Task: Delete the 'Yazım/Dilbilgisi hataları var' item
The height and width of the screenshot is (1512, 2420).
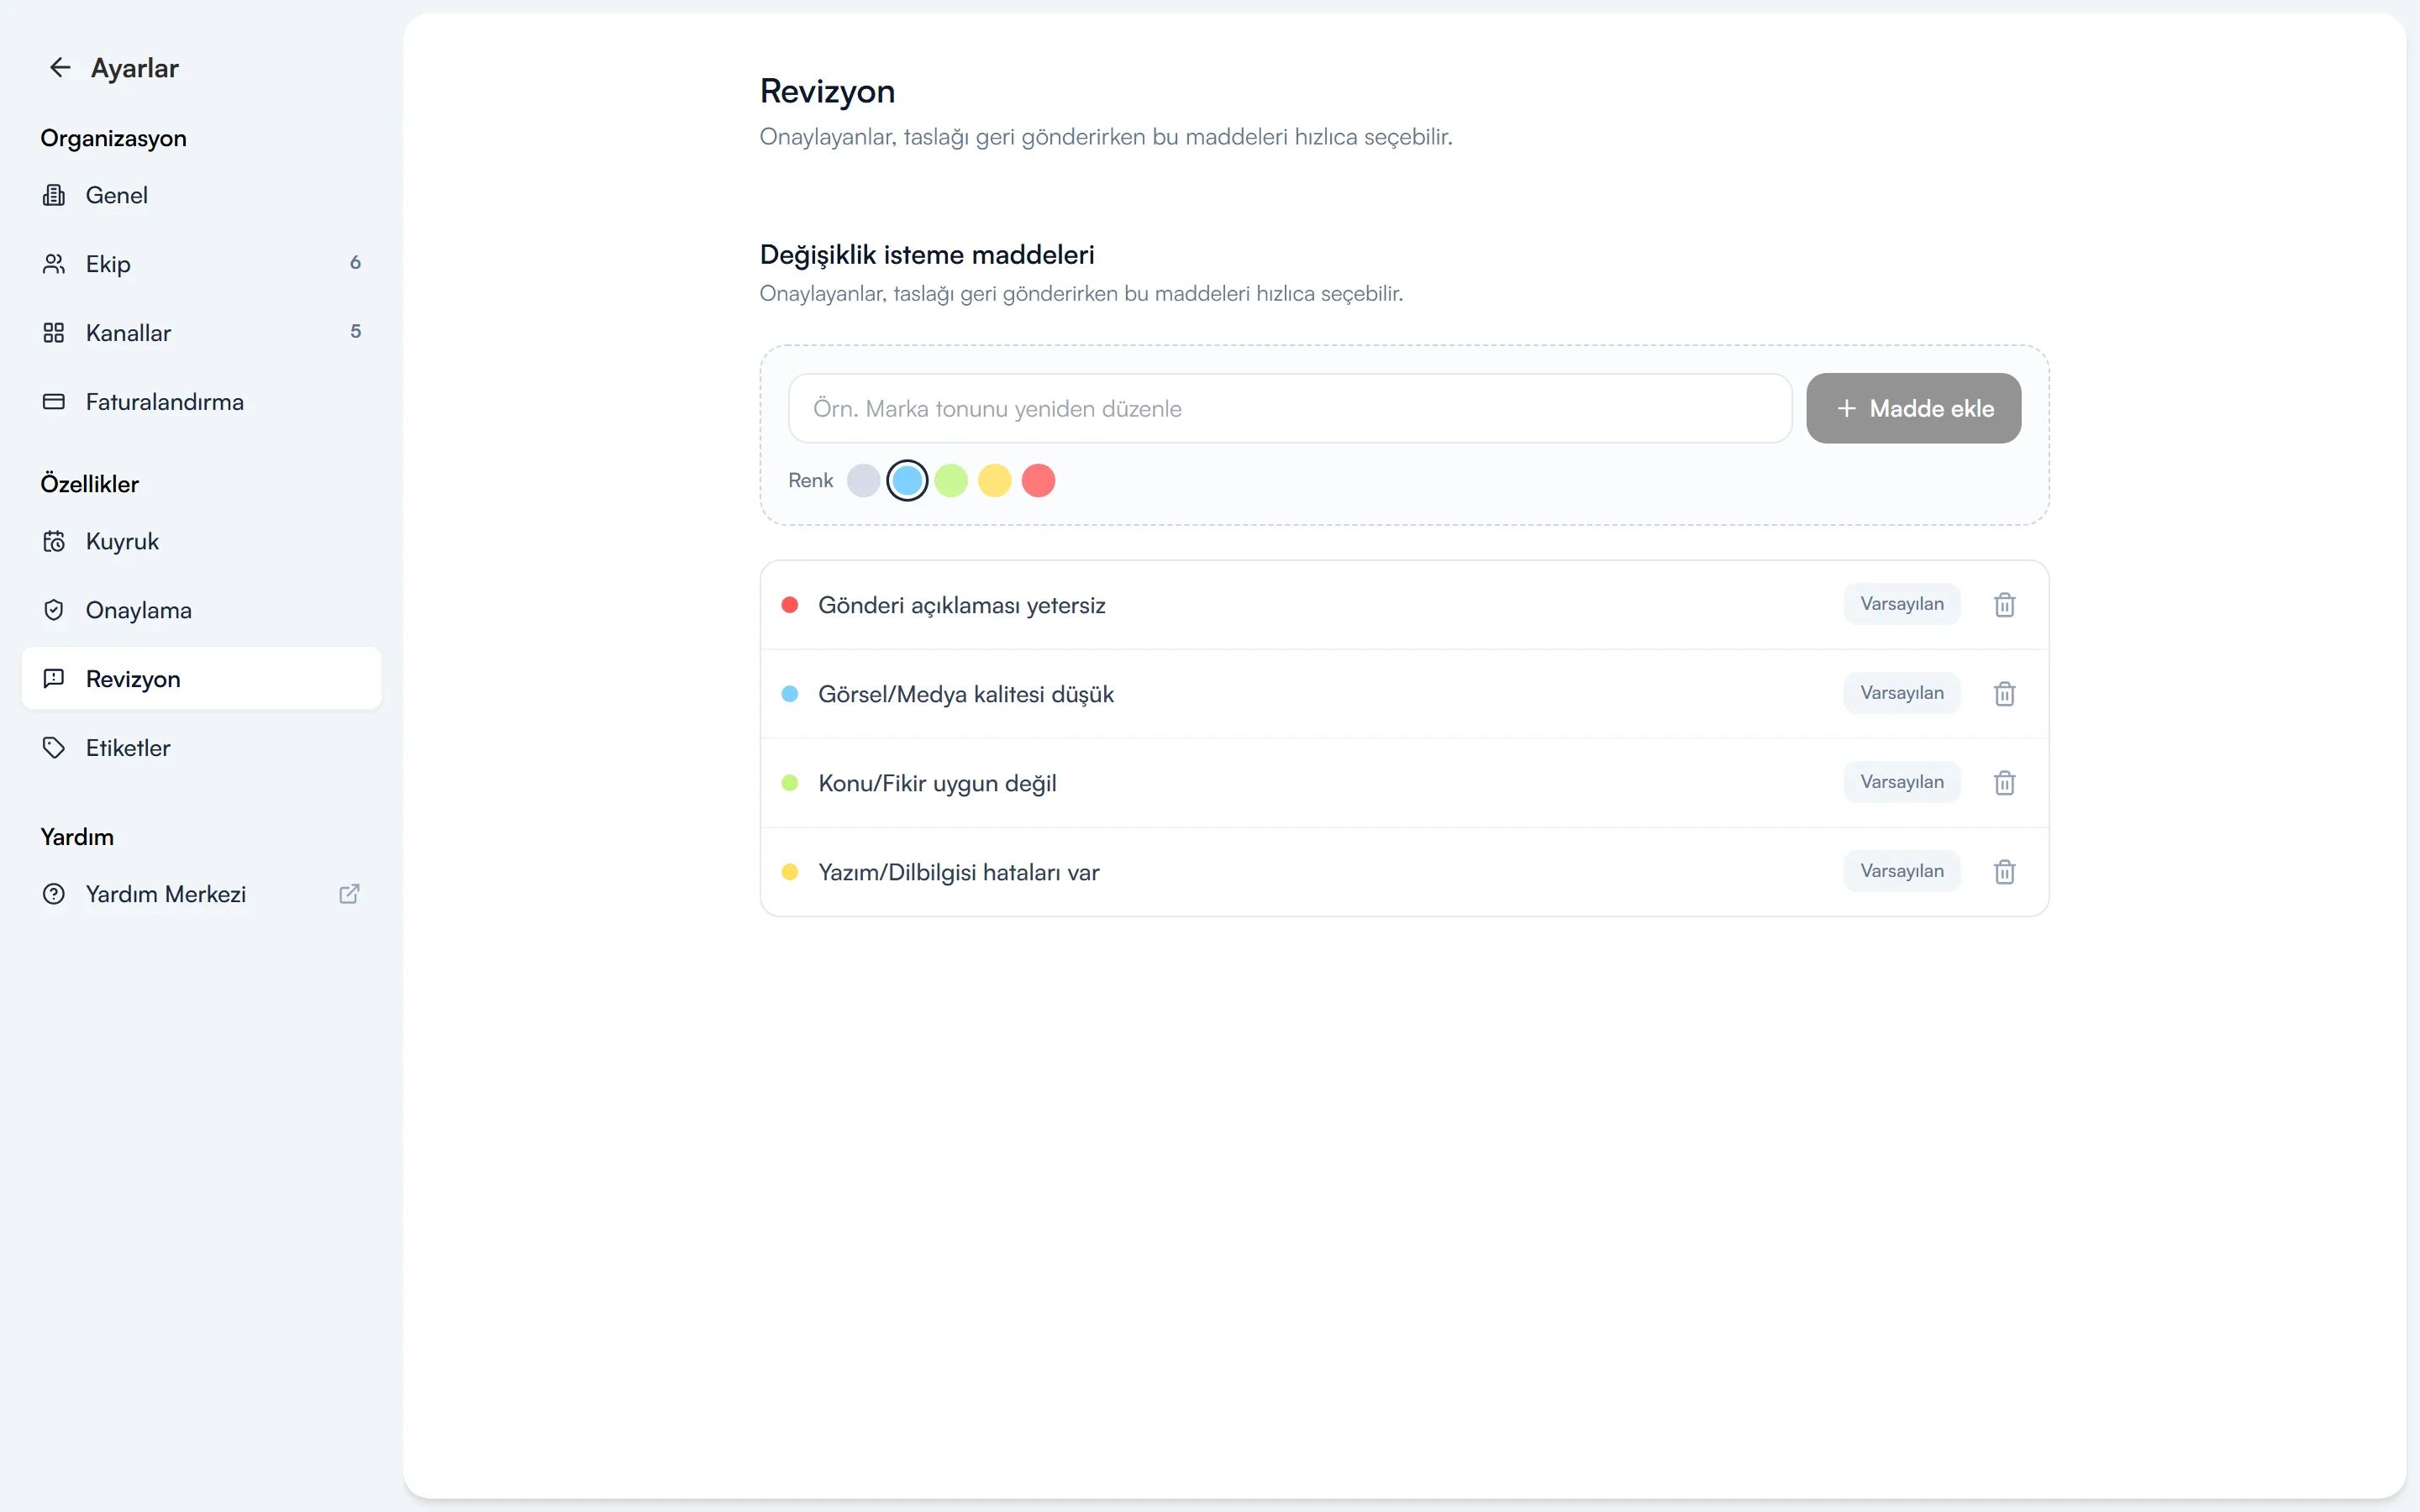Action: [2004, 872]
